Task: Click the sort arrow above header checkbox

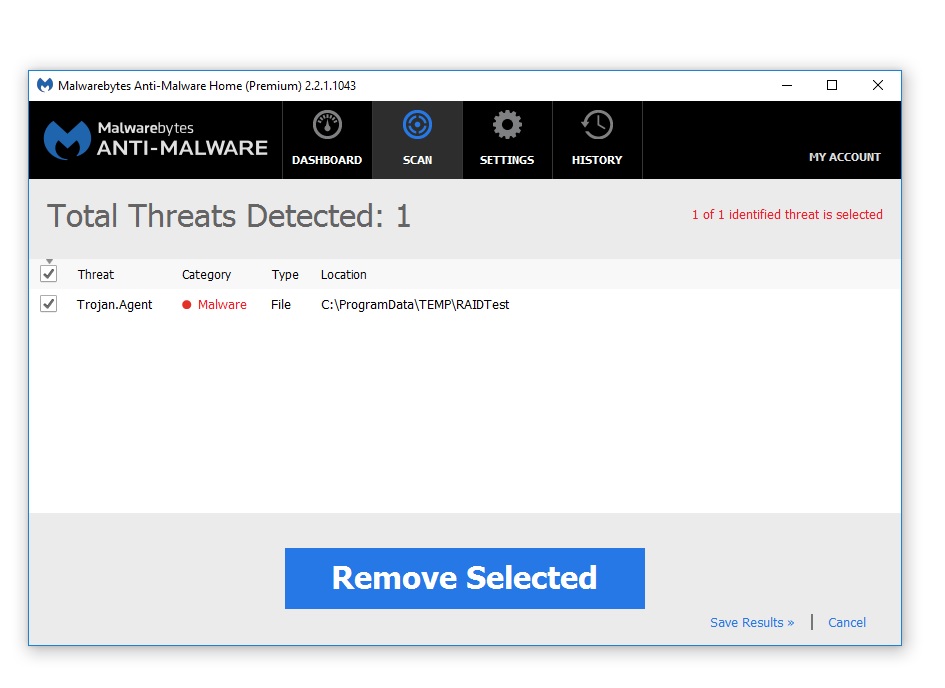Action: click(x=49, y=261)
